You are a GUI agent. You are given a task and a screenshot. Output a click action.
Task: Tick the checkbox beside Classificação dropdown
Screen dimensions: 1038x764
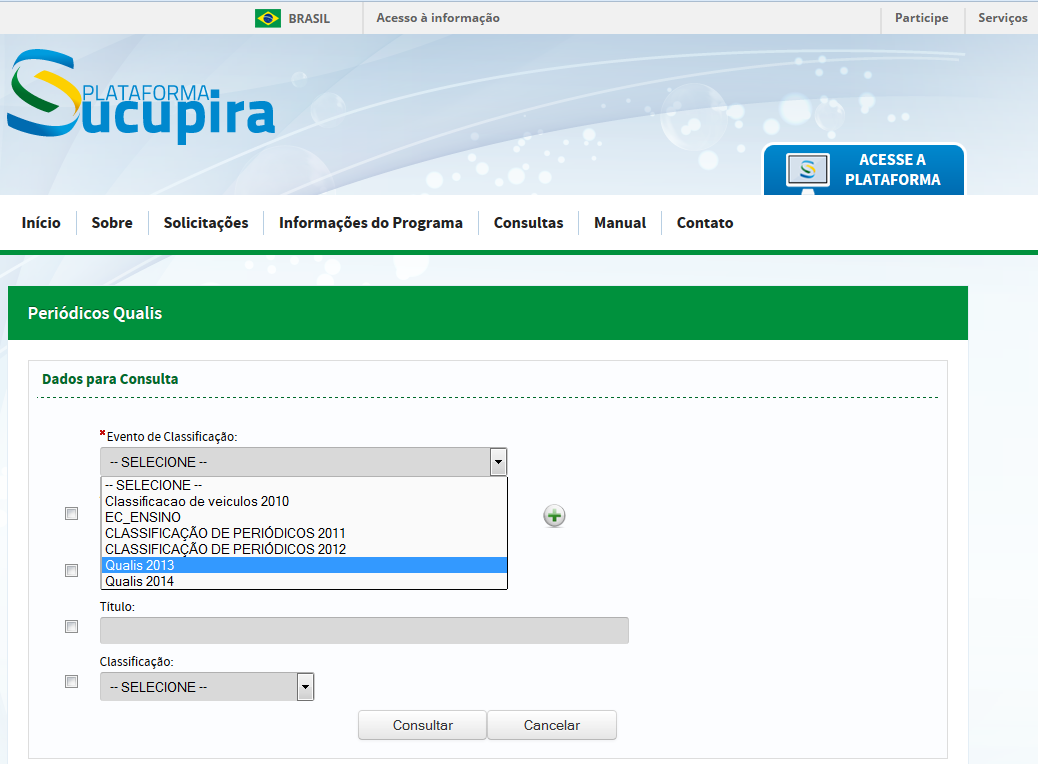point(71,681)
